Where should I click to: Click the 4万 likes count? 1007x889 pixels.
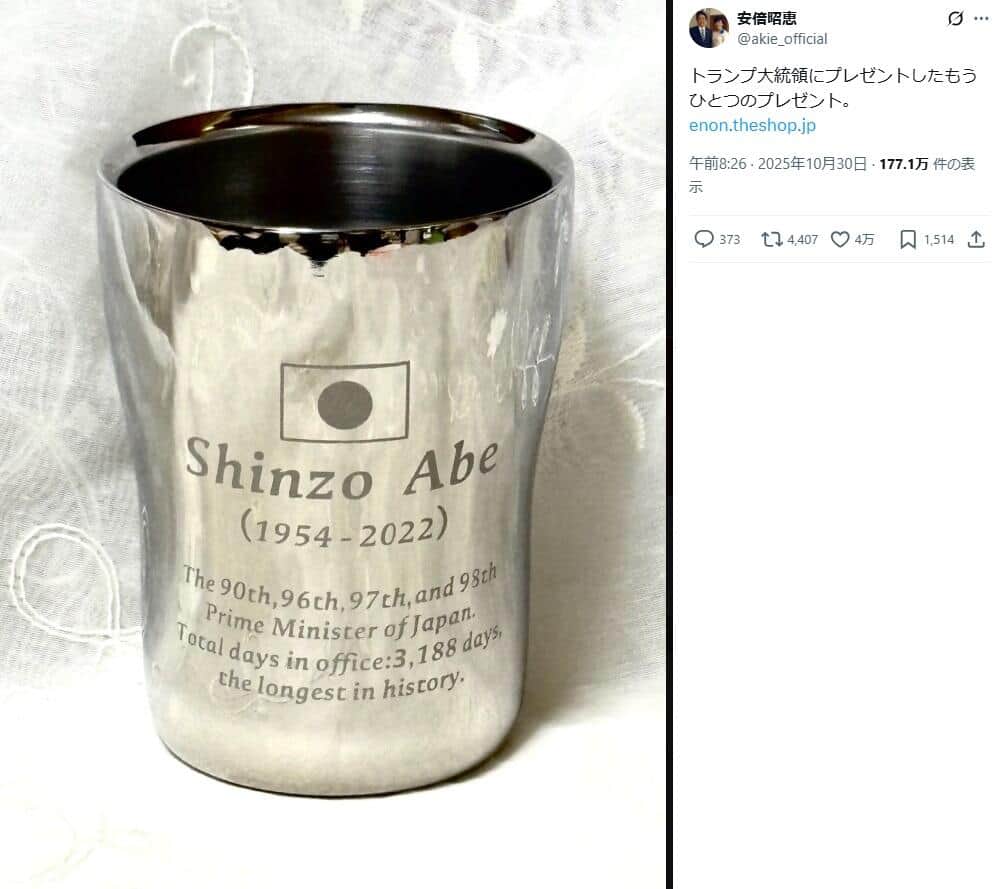pyautogui.click(x=864, y=240)
